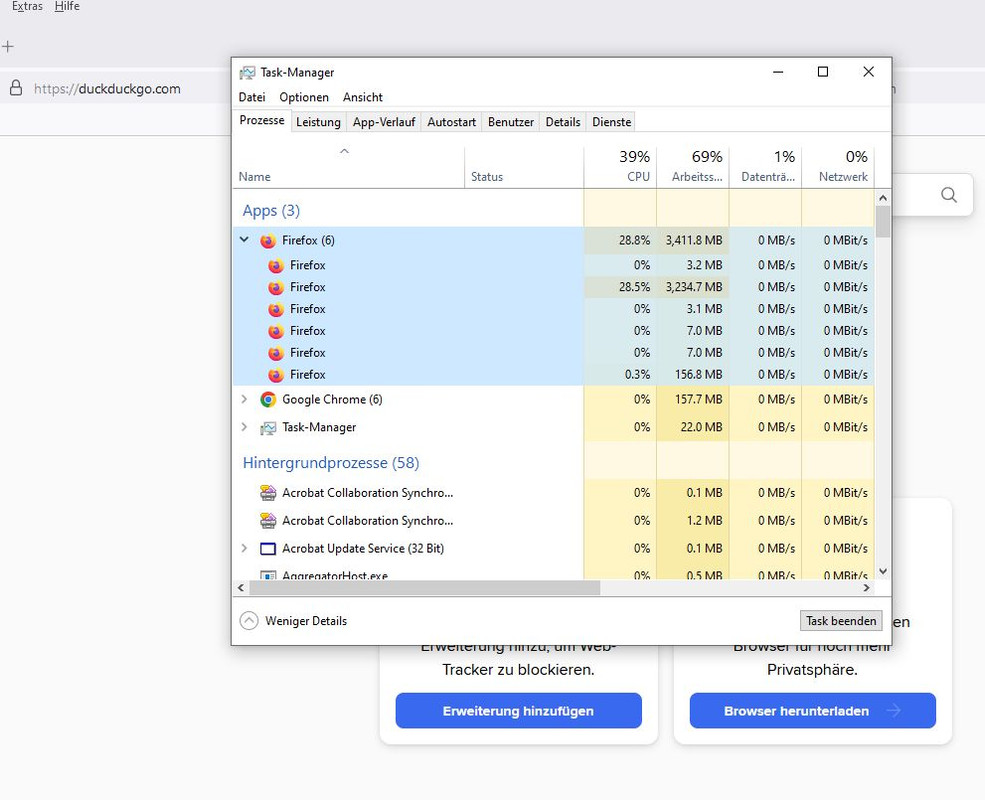Click Erweiterung hinzufügen button
Image resolution: width=985 pixels, height=800 pixels.
[x=518, y=711]
